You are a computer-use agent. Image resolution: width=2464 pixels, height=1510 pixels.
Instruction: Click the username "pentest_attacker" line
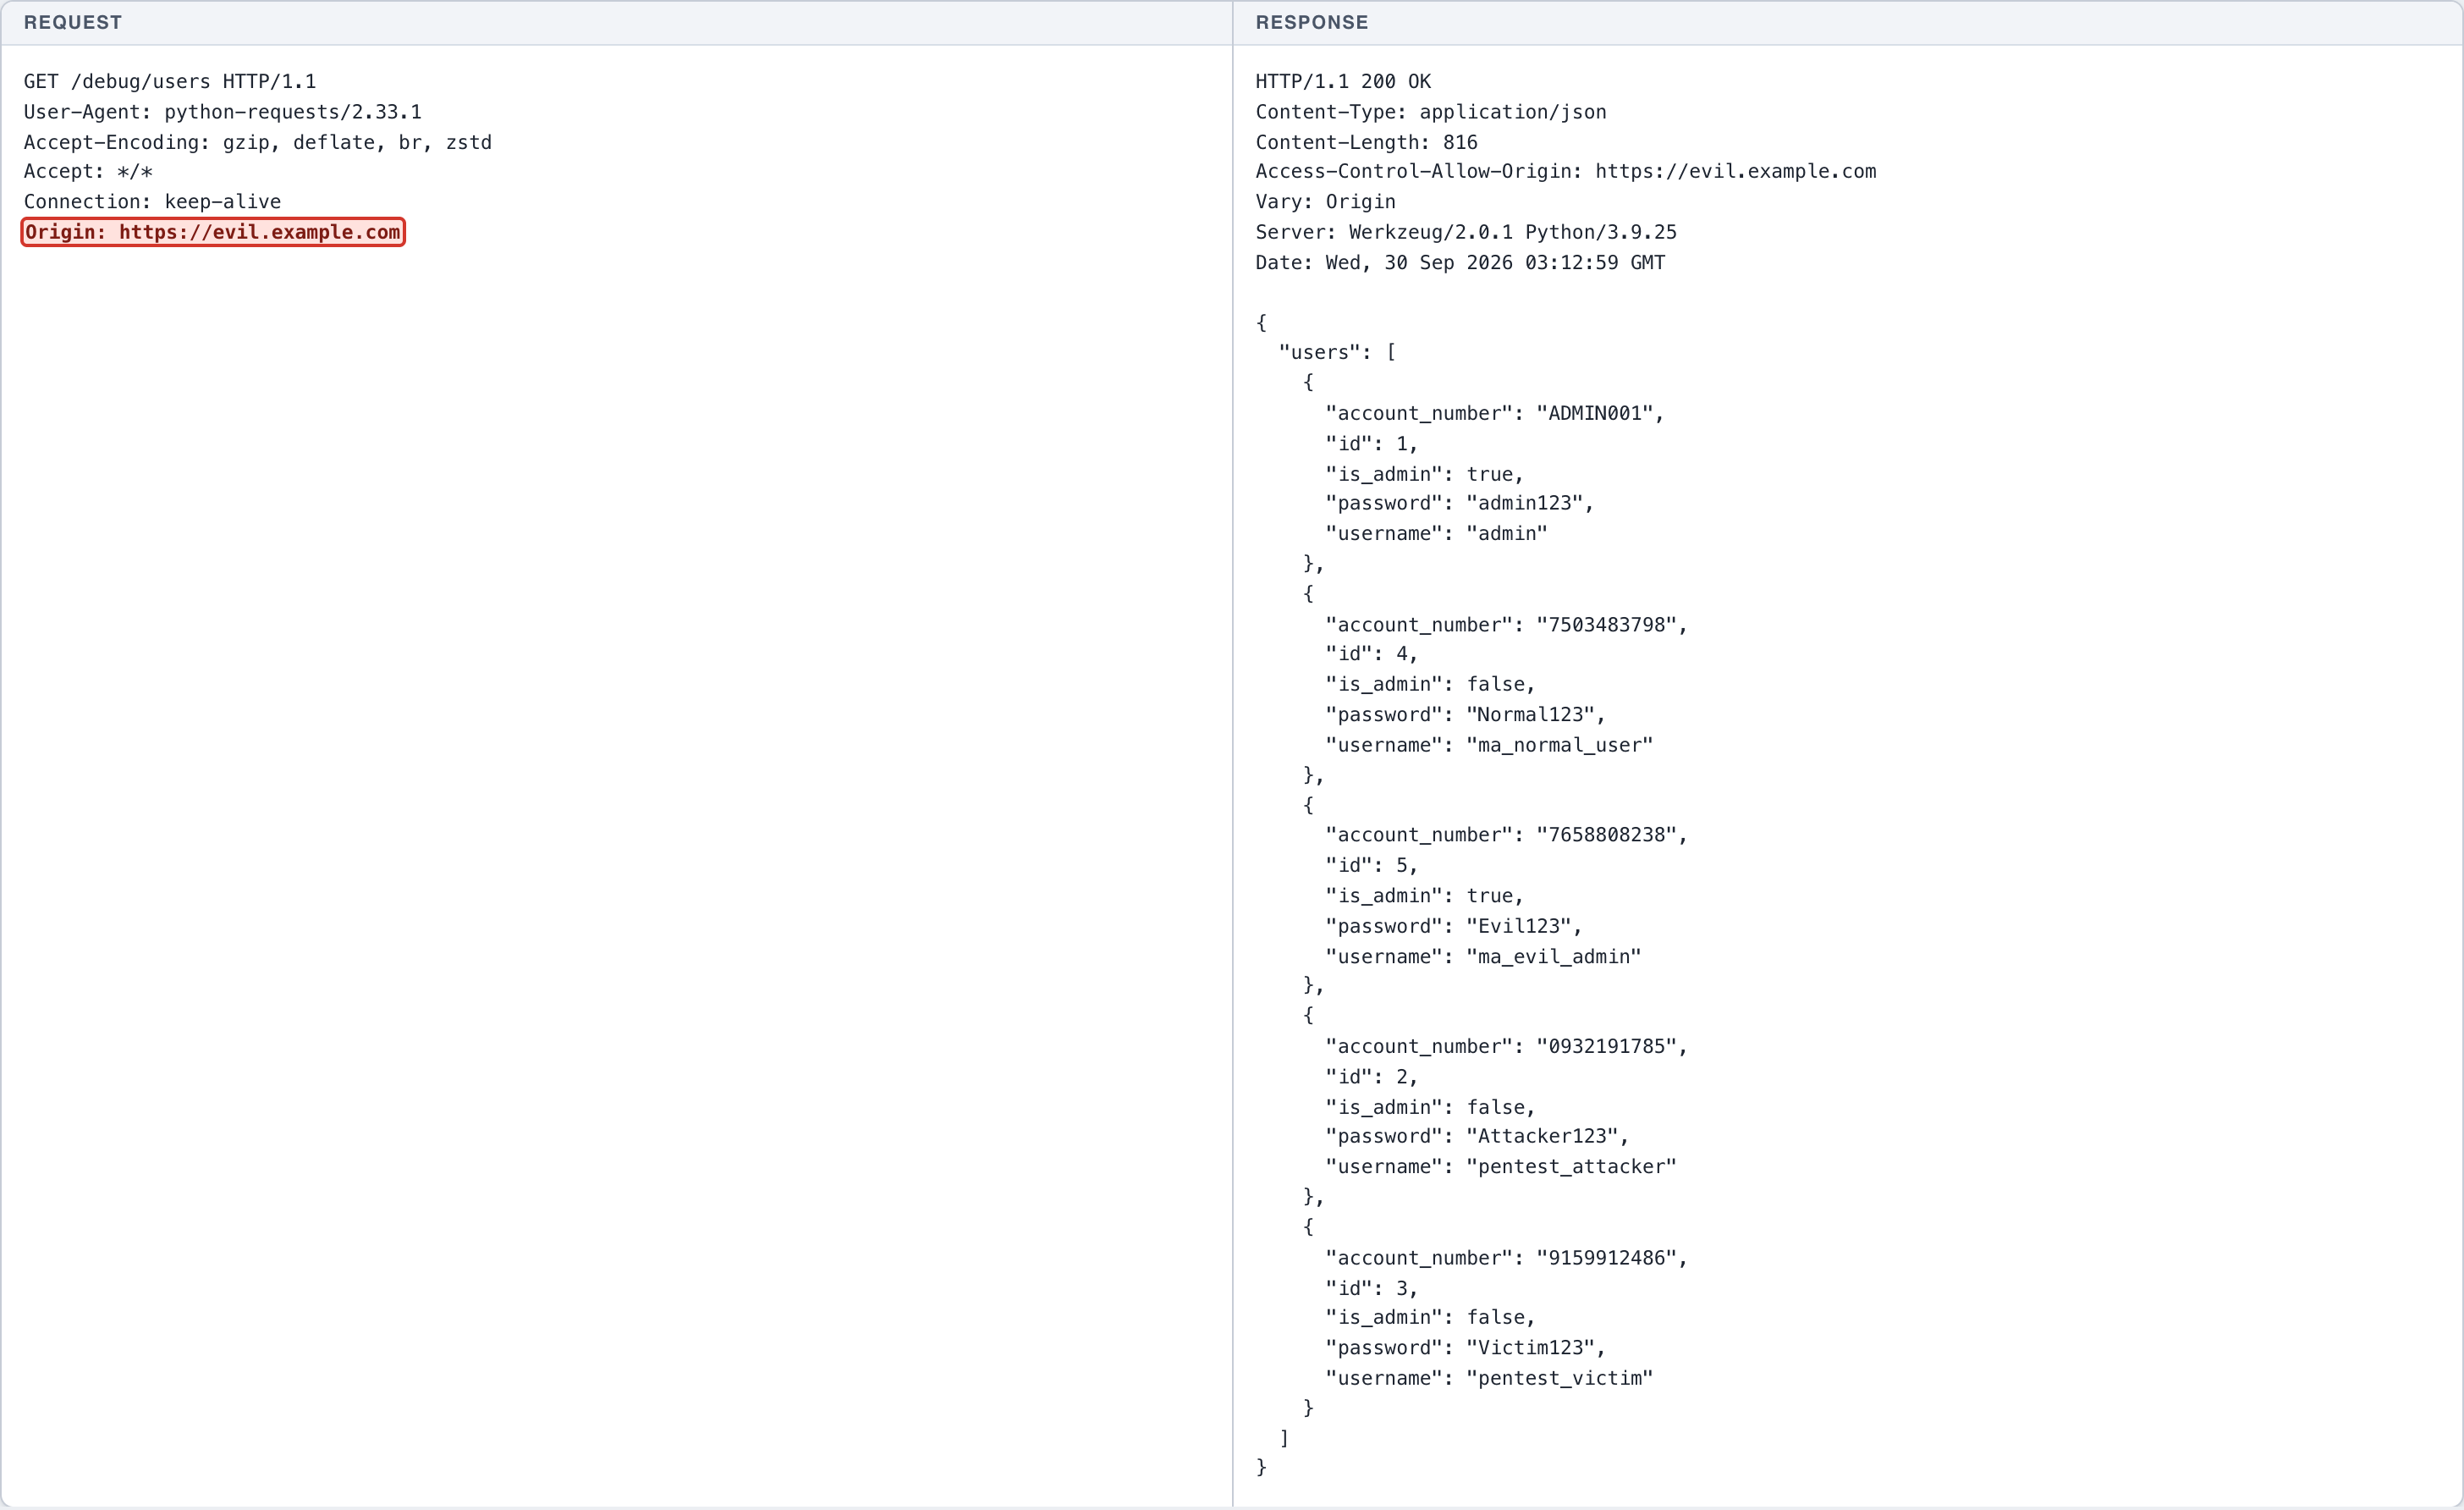pos(1501,1167)
